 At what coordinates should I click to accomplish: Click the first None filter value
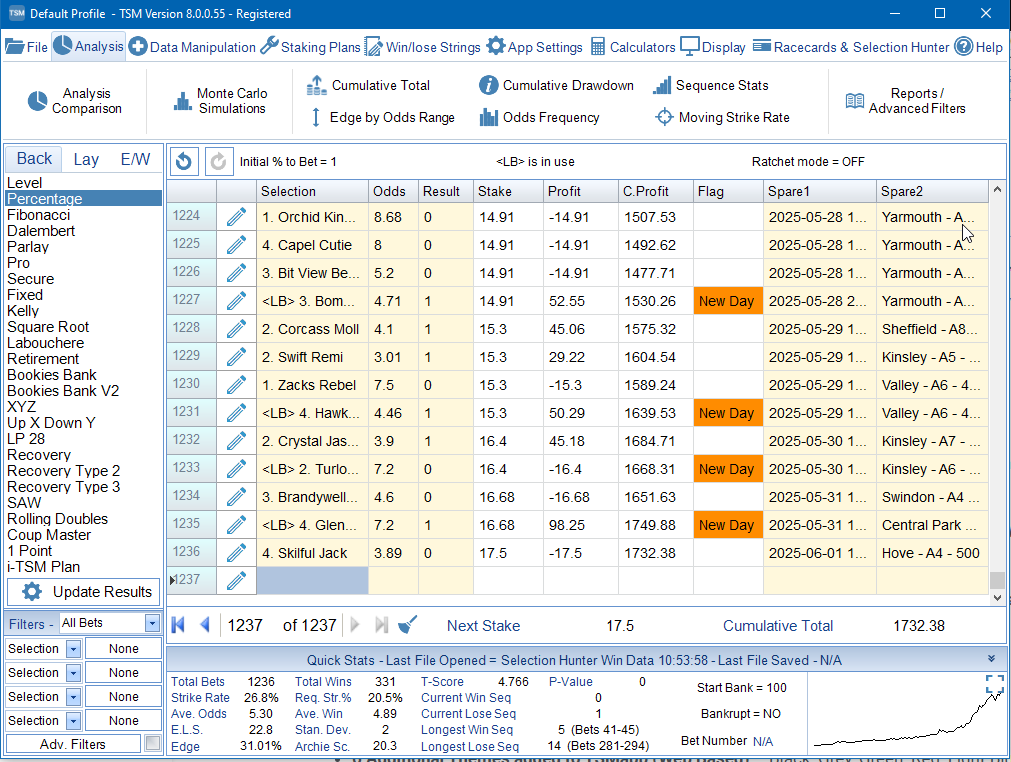[123, 649]
